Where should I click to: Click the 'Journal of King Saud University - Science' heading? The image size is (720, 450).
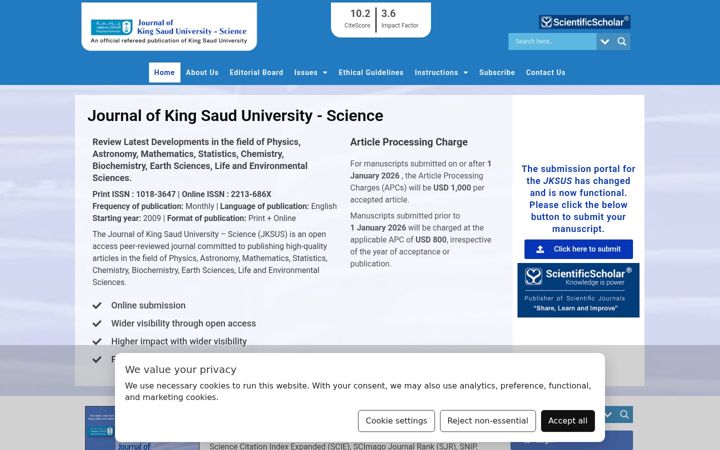pyautogui.click(x=235, y=116)
